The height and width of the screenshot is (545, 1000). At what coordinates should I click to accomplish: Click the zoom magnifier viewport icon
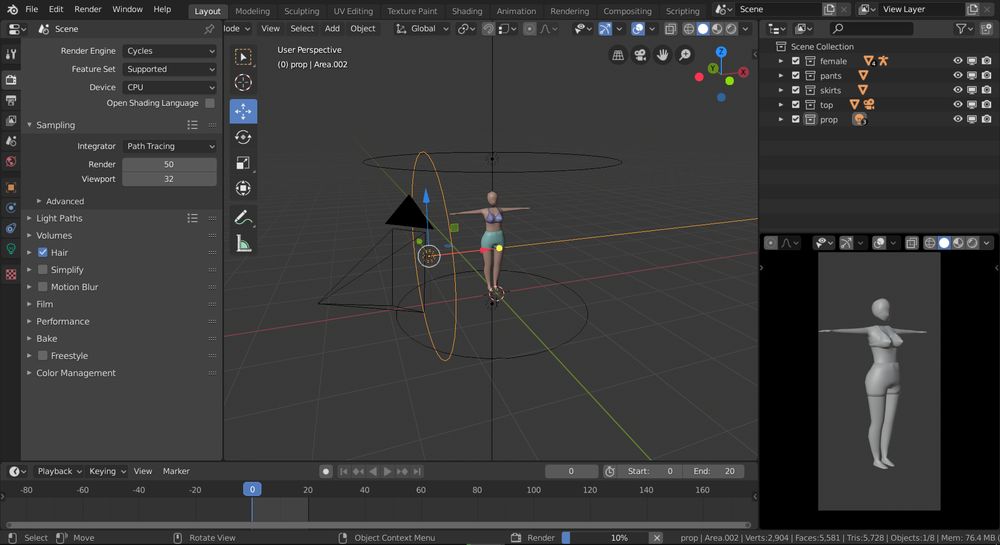685,55
